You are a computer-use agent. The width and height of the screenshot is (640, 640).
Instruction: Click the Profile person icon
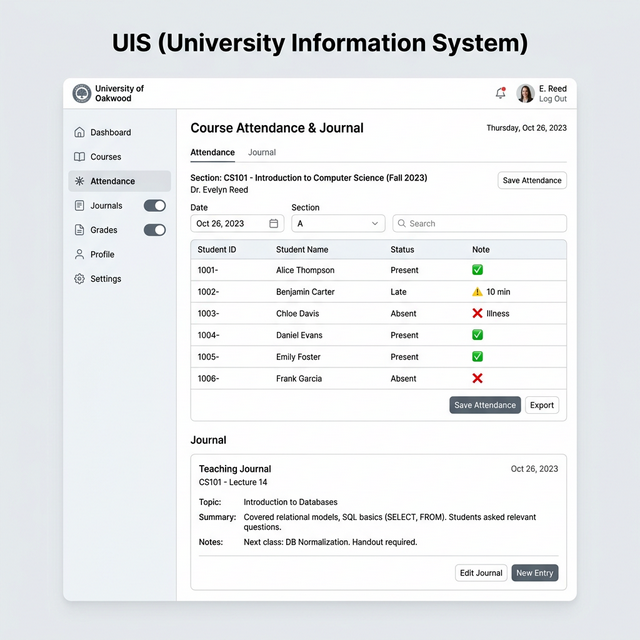coord(80,254)
